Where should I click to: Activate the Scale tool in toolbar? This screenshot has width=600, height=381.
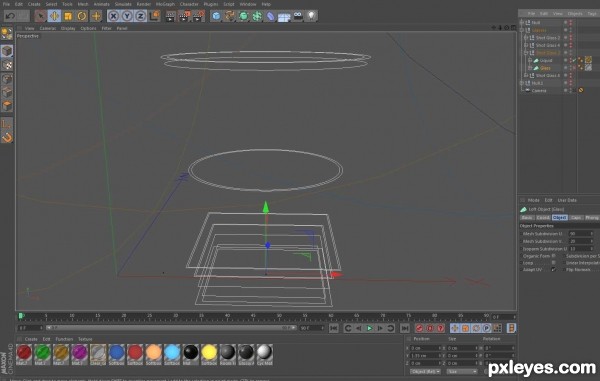point(68,16)
